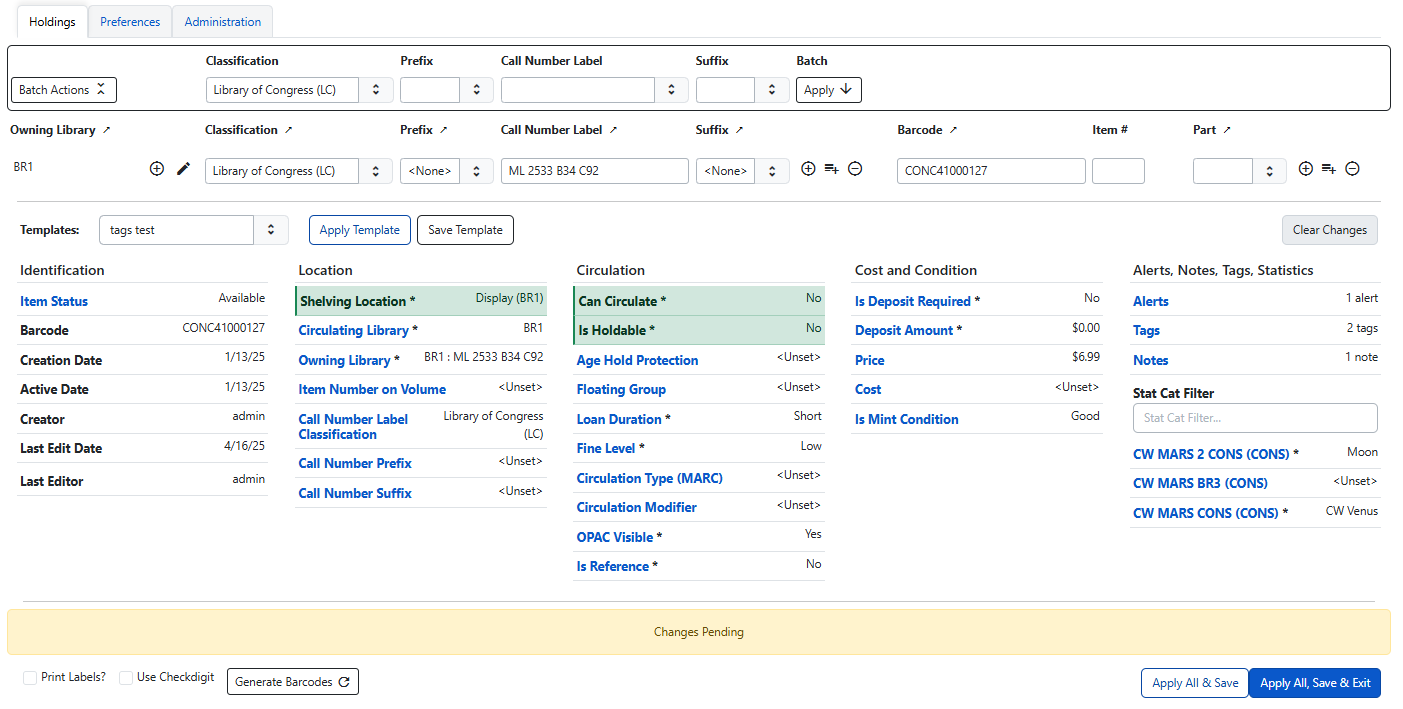Viewport: 1403px width, 709px height.
Task: Click the pencil edit icon beside BR1
Action: tap(183, 169)
